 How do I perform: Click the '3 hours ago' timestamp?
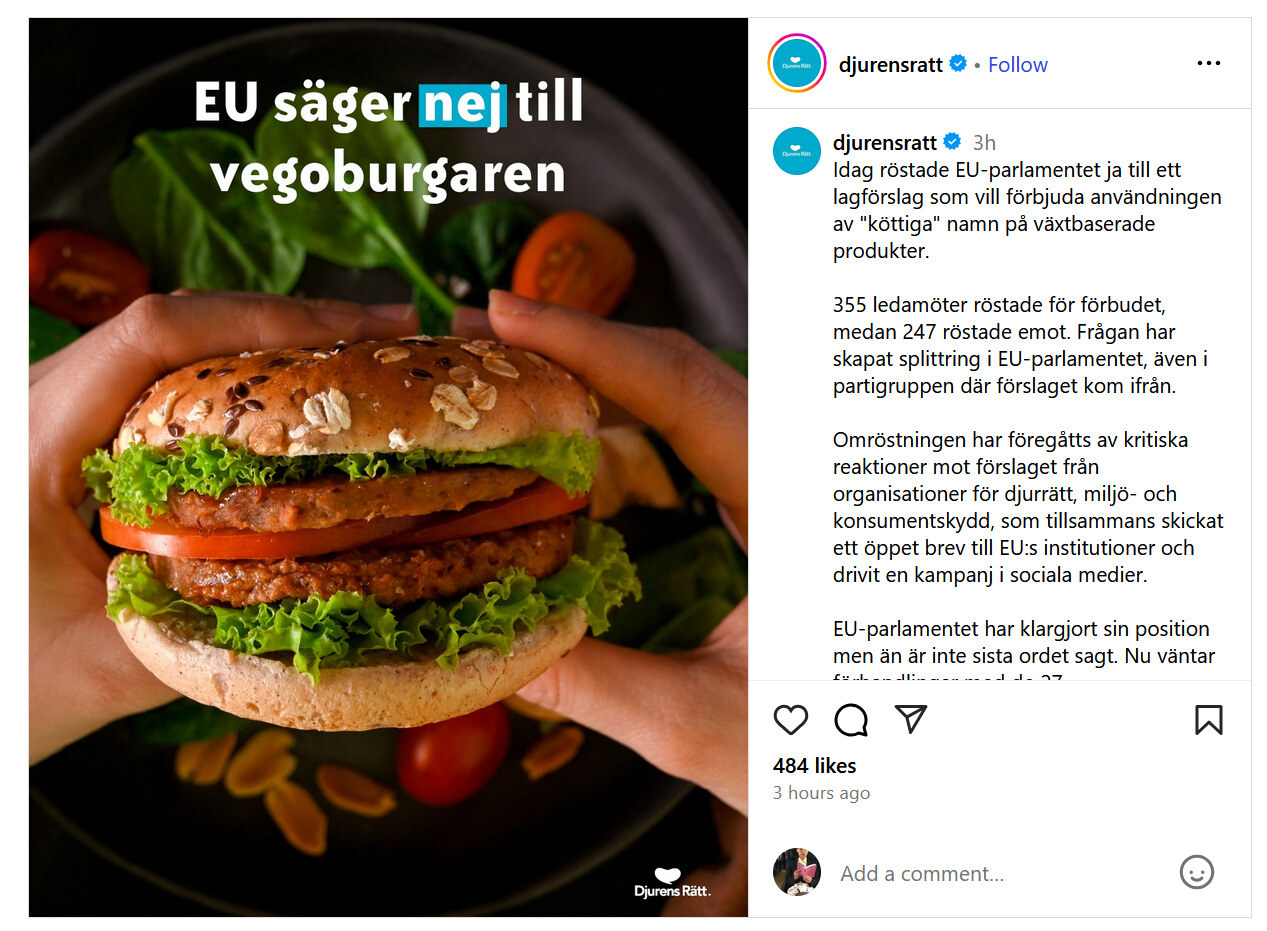(822, 793)
